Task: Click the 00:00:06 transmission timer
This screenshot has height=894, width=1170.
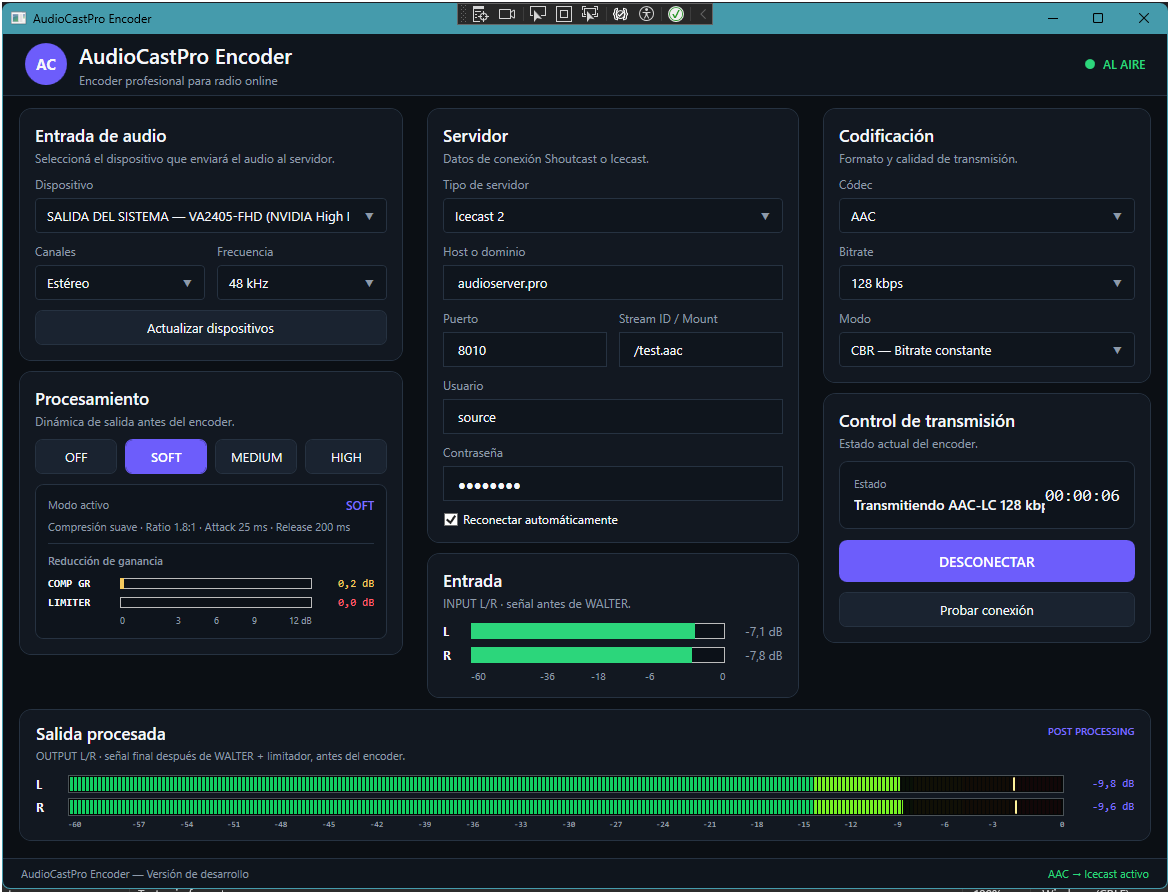Action: point(1082,496)
